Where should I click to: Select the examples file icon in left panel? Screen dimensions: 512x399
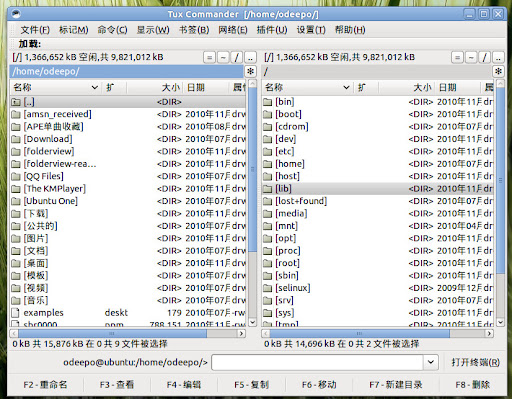(x=15, y=313)
